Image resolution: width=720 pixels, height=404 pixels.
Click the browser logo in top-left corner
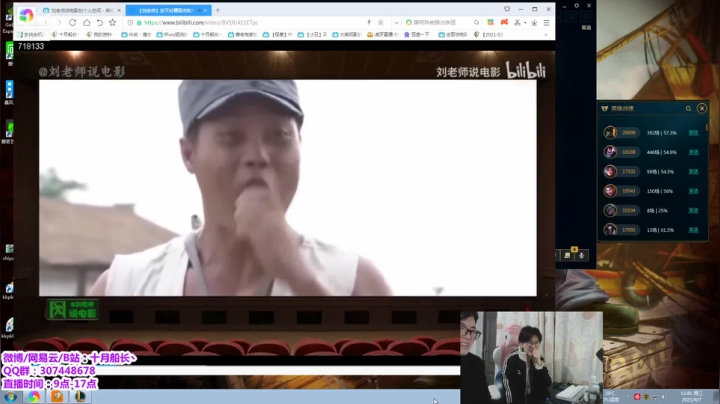(x=26, y=16)
